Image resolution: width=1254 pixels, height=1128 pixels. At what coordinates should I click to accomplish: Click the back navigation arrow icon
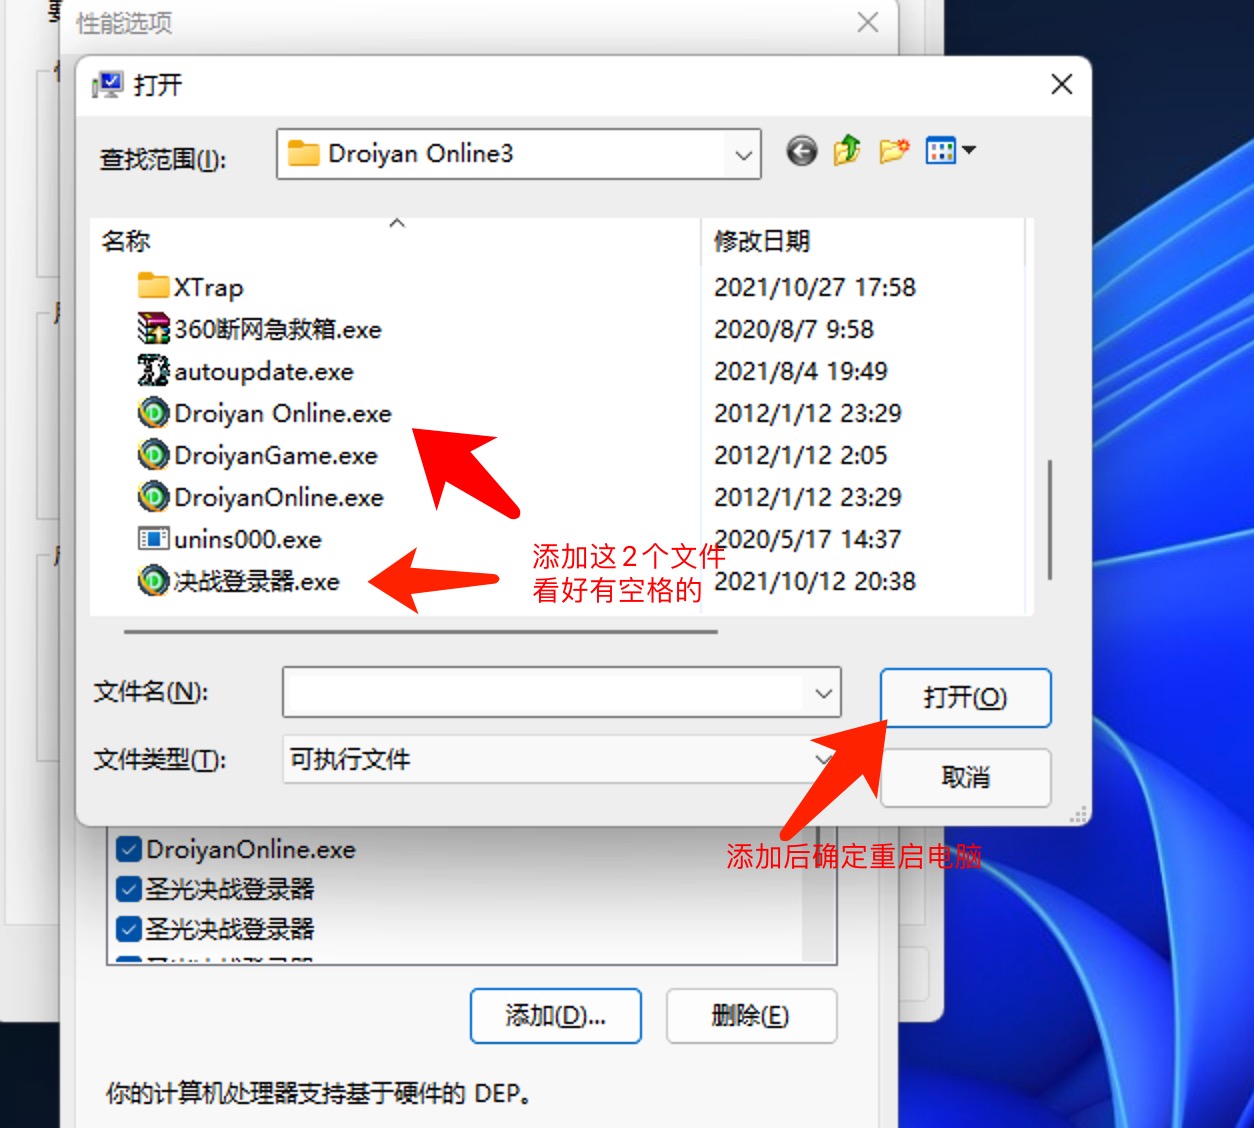coord(801,151)
